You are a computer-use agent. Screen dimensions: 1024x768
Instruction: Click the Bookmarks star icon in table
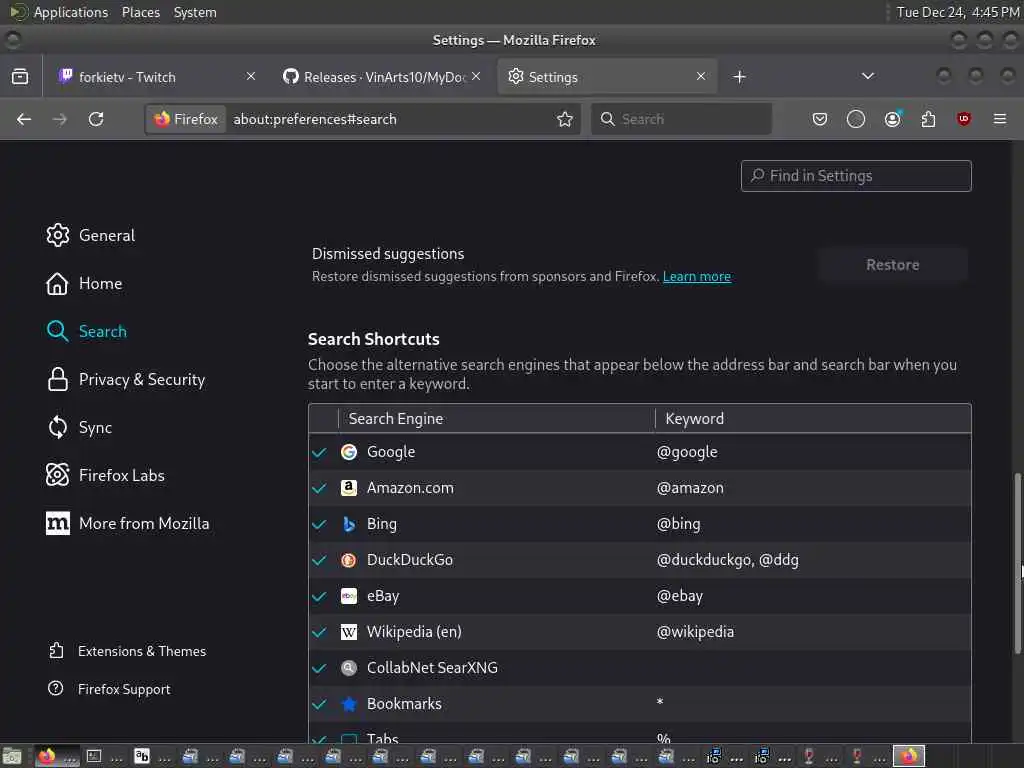349,703
